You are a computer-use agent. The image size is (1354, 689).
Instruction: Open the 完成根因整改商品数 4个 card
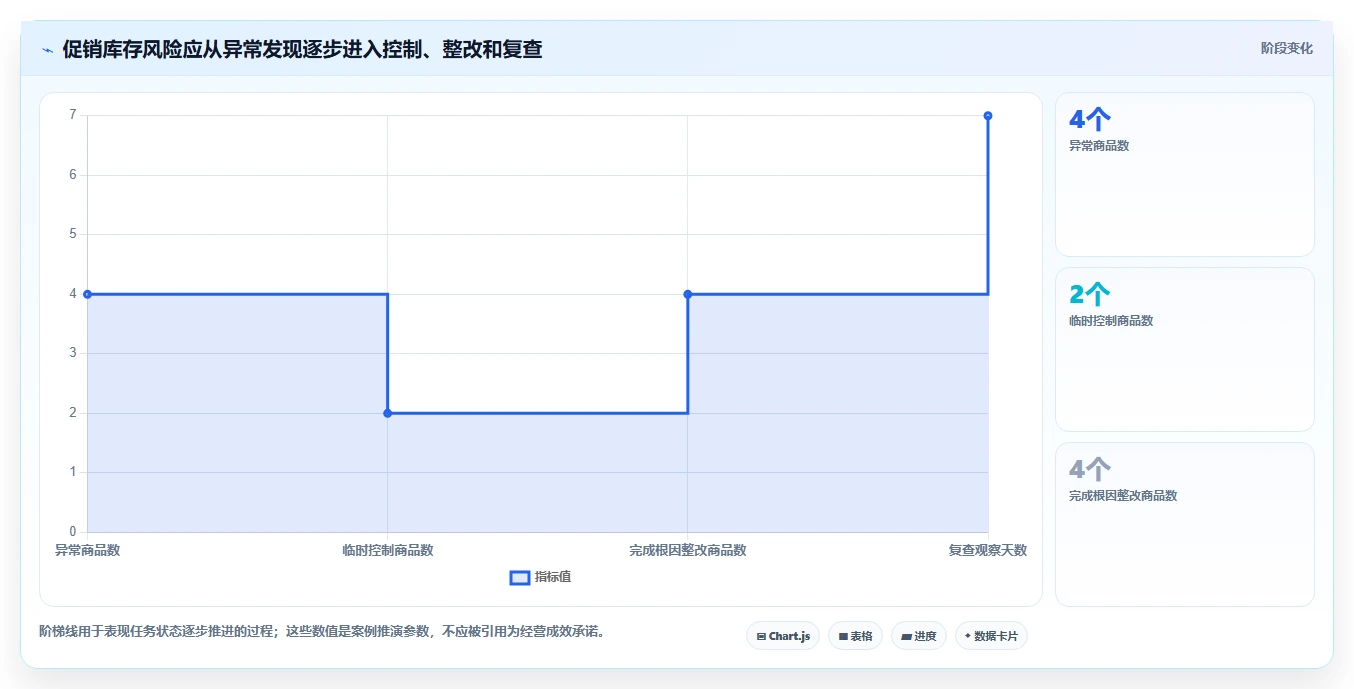[x=1184, y=524]
